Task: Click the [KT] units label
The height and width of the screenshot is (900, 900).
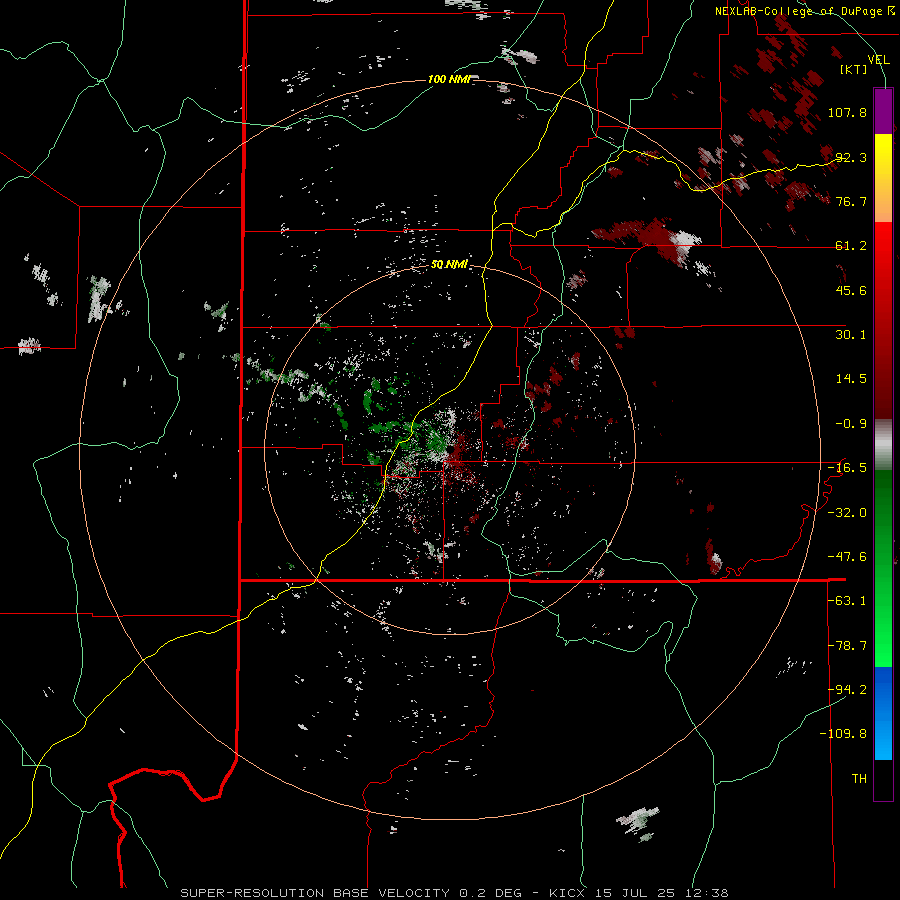Action: pyautogui.click(x=854, y=69)
